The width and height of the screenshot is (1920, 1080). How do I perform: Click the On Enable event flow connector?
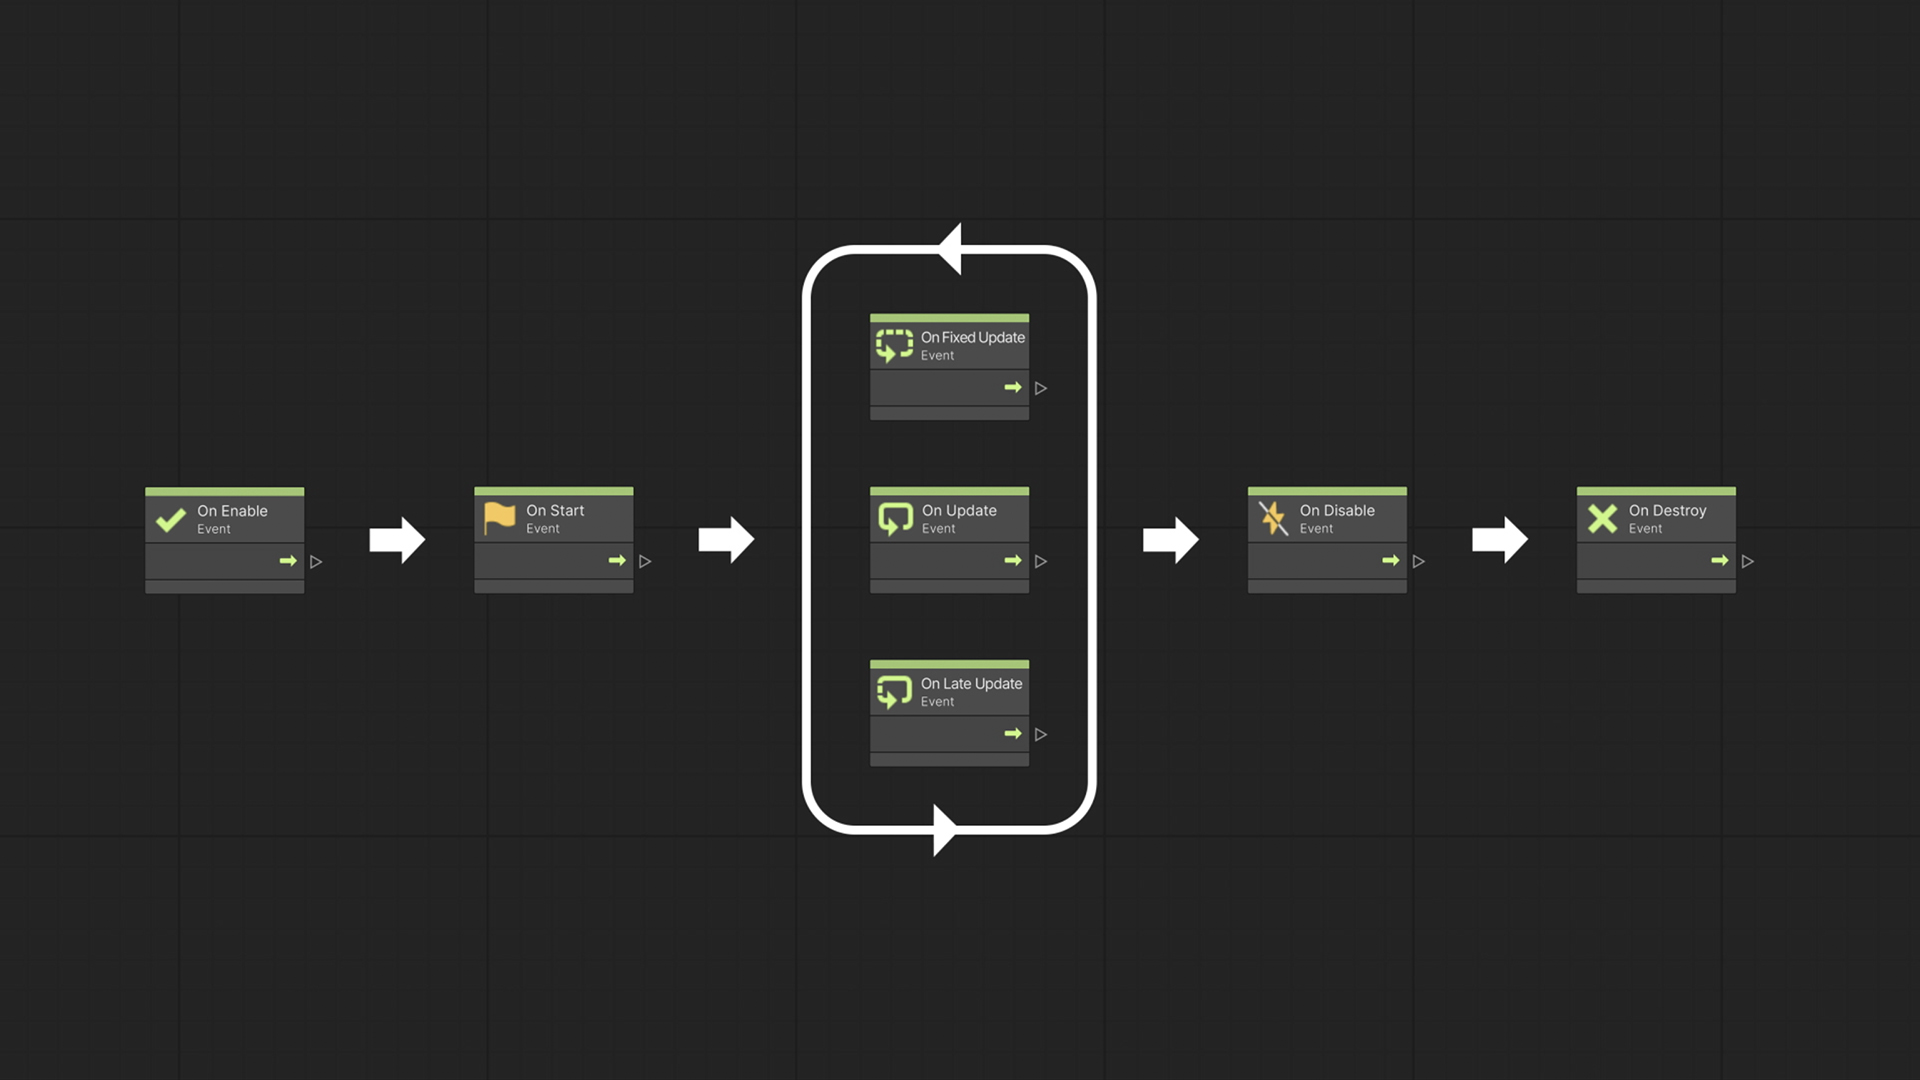click(x=316, y=560)
